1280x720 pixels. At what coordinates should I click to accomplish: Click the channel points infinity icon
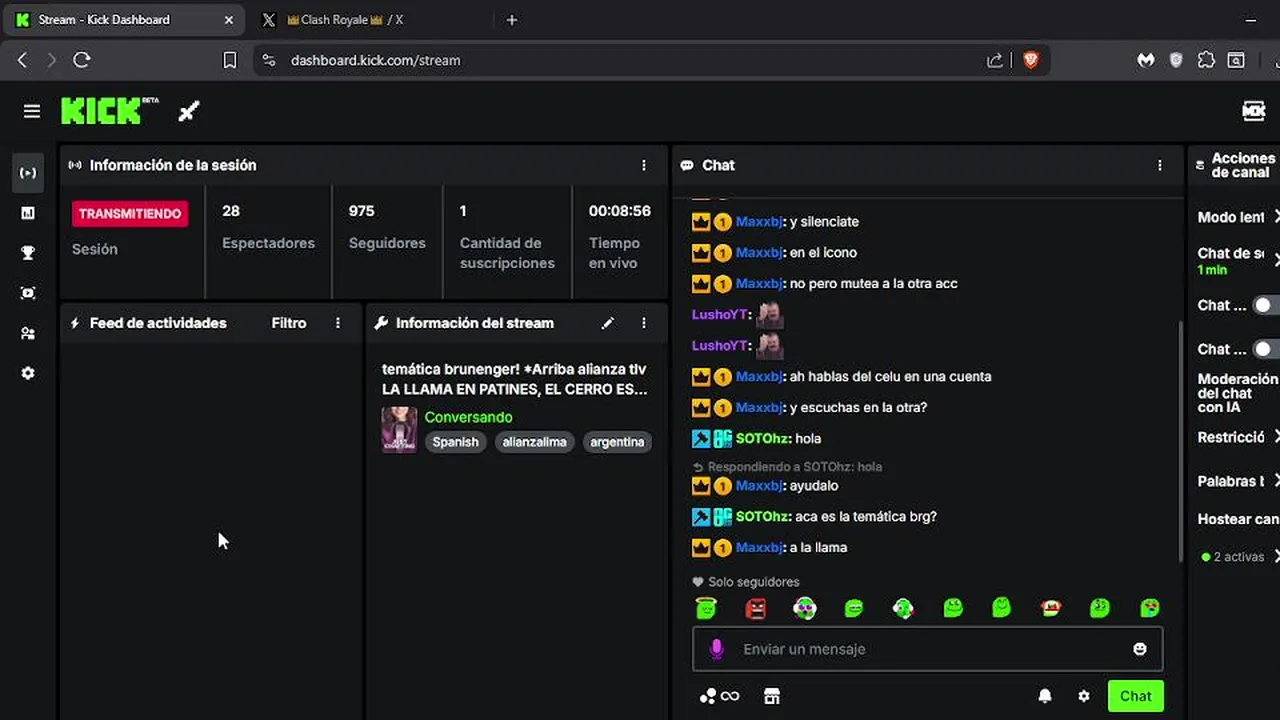719,696
